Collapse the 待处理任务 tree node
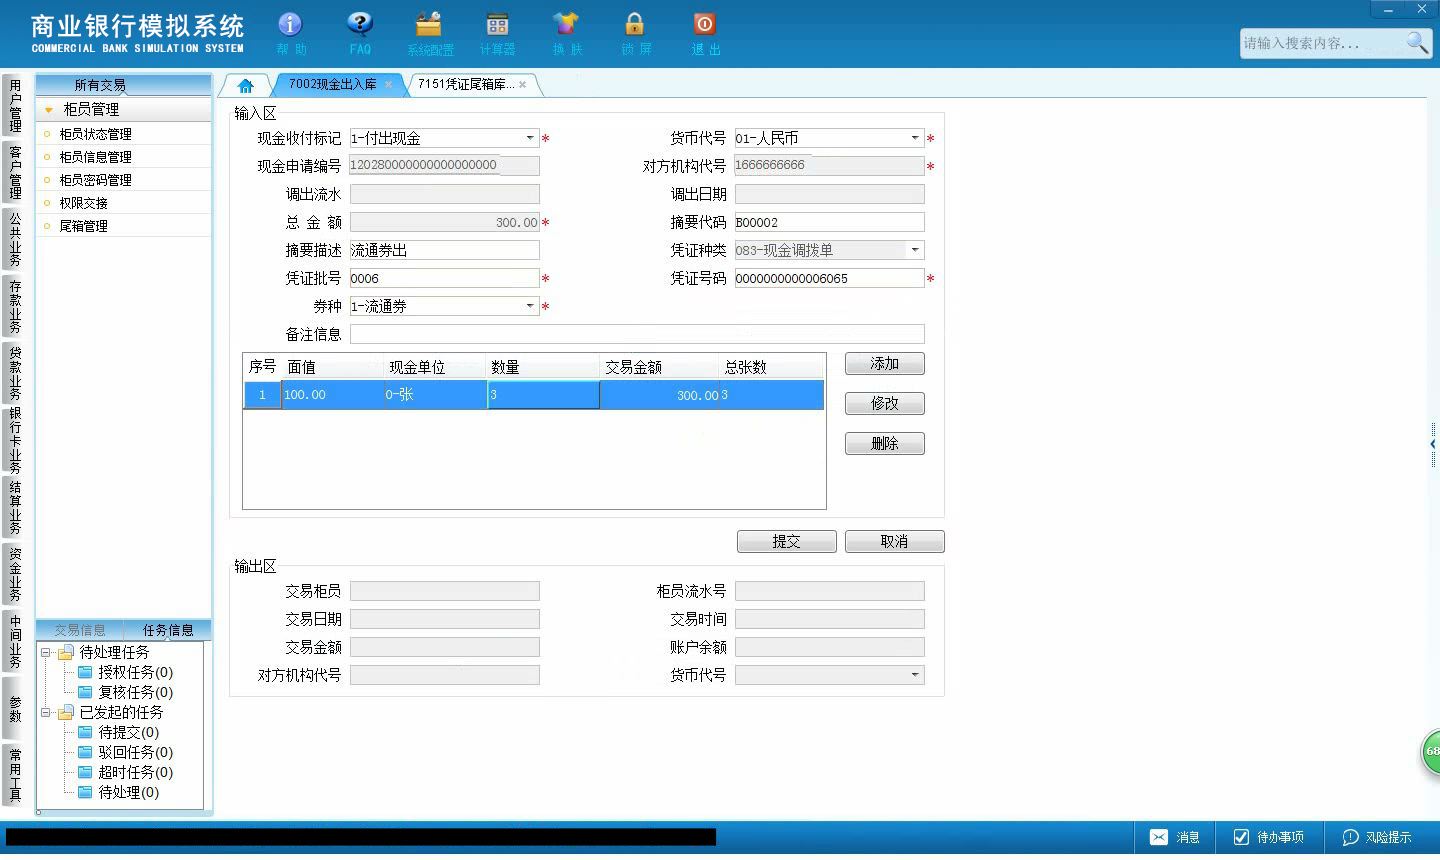The height and width of the screenshot is (860, 1440). [x=45, y=652]
